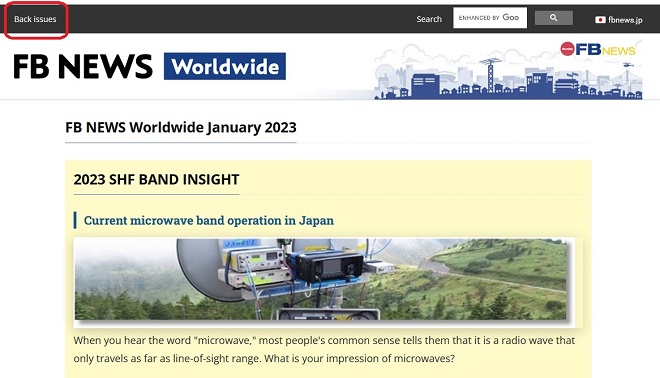
Task: Click the microwave equipment article photo
Action: [321, 279]
